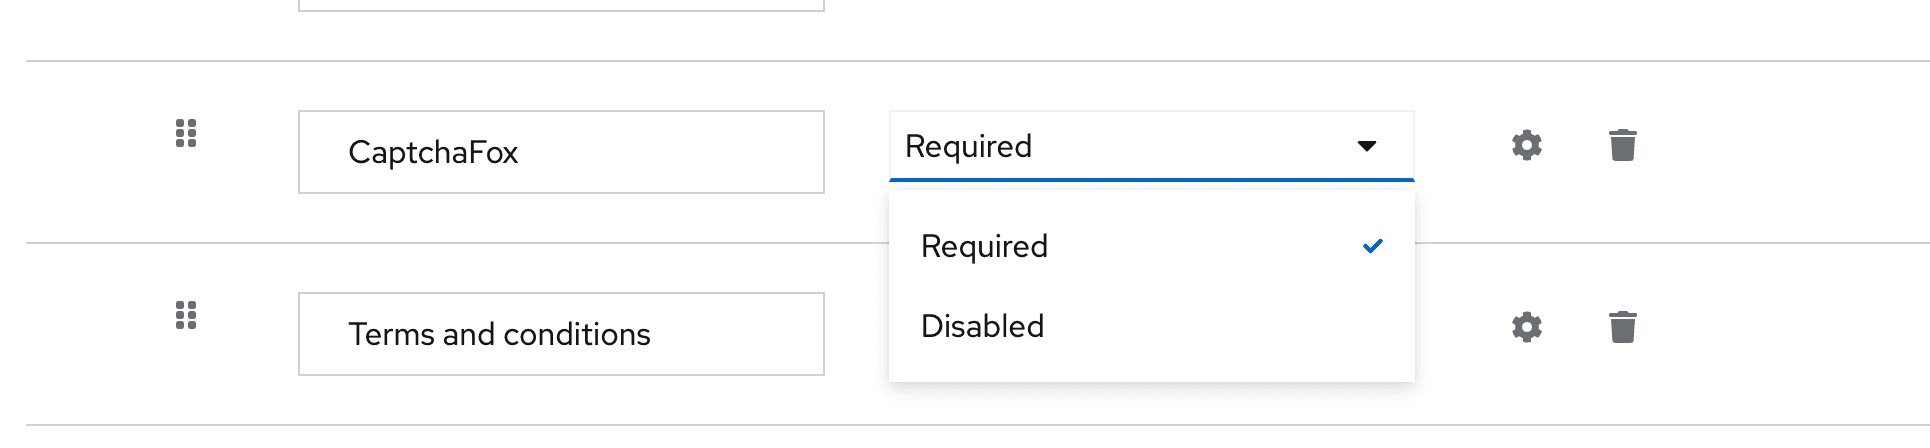Viewport: 1930px width, 448px height.
Task: Grab the drag handle beside CaptchaFox
Action: pos(186,133)
